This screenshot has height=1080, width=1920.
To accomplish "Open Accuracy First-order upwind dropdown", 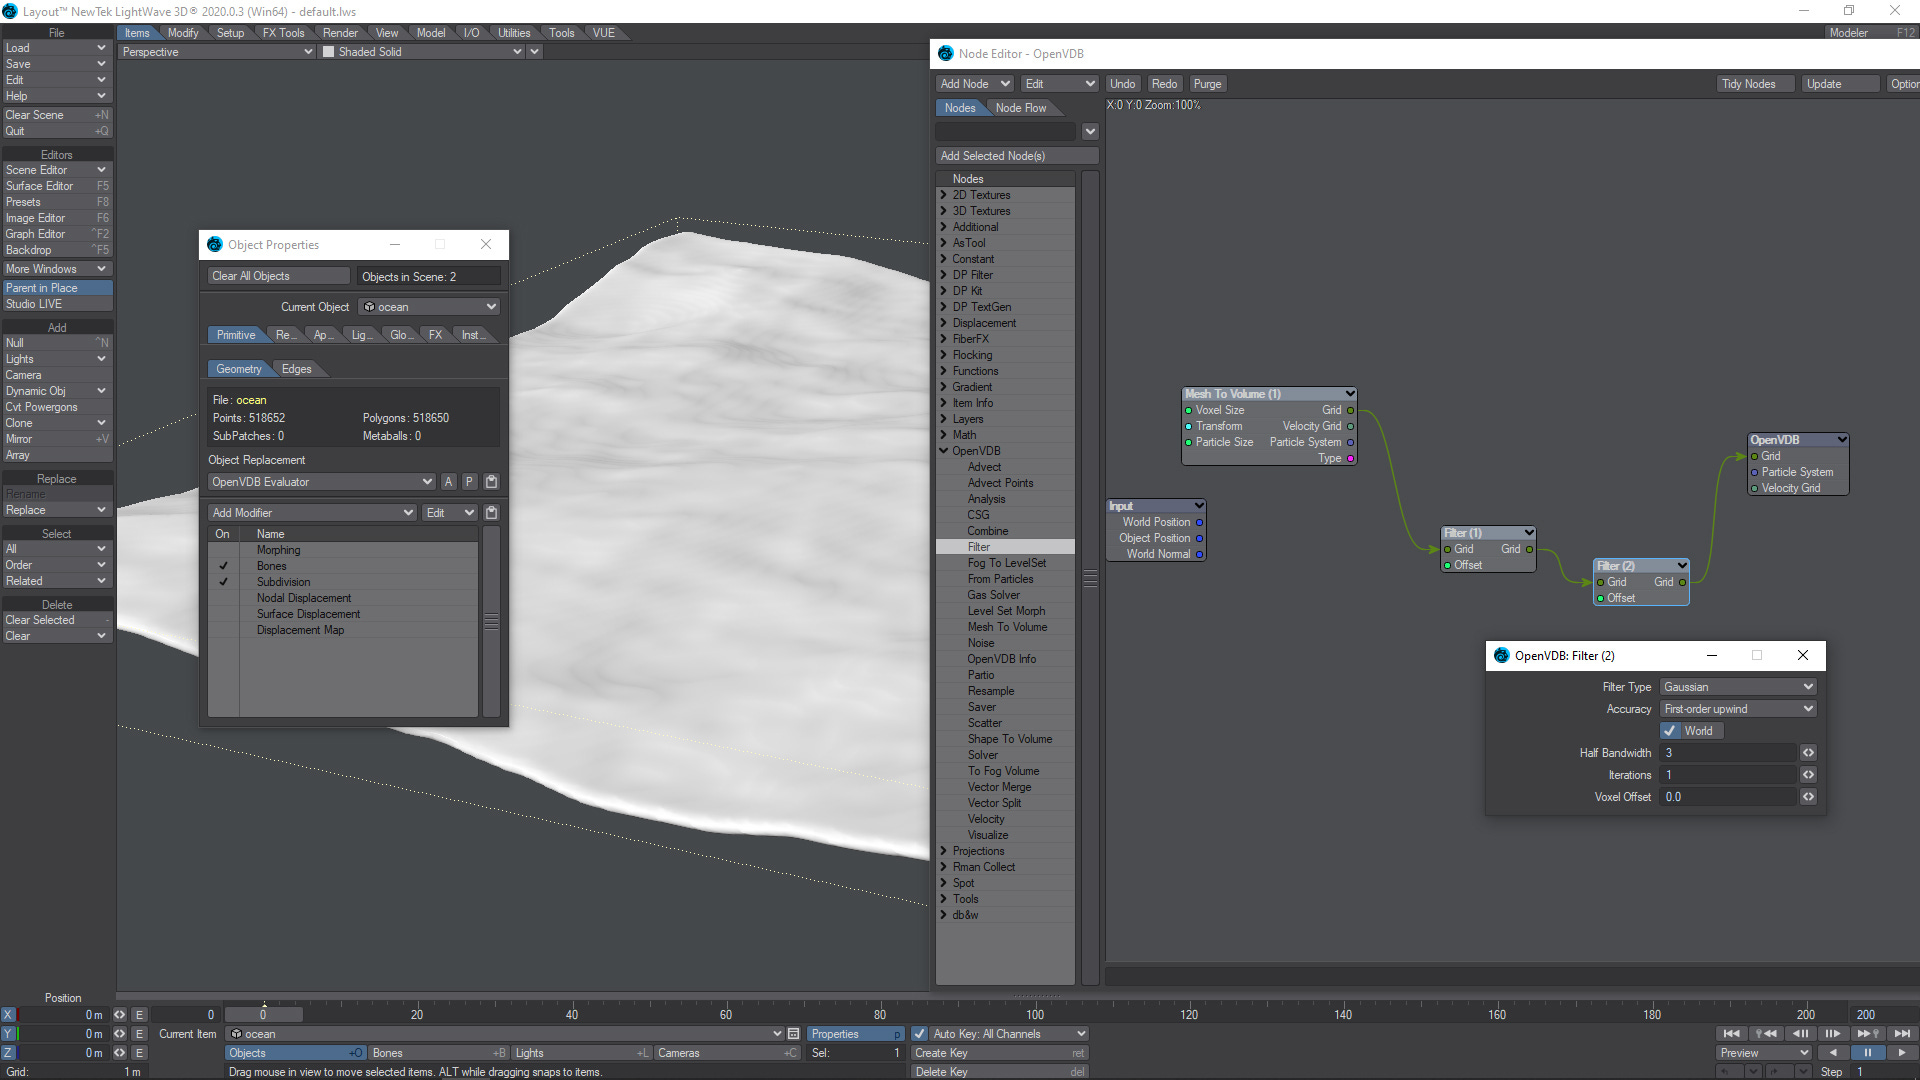I will [1738, 709].
